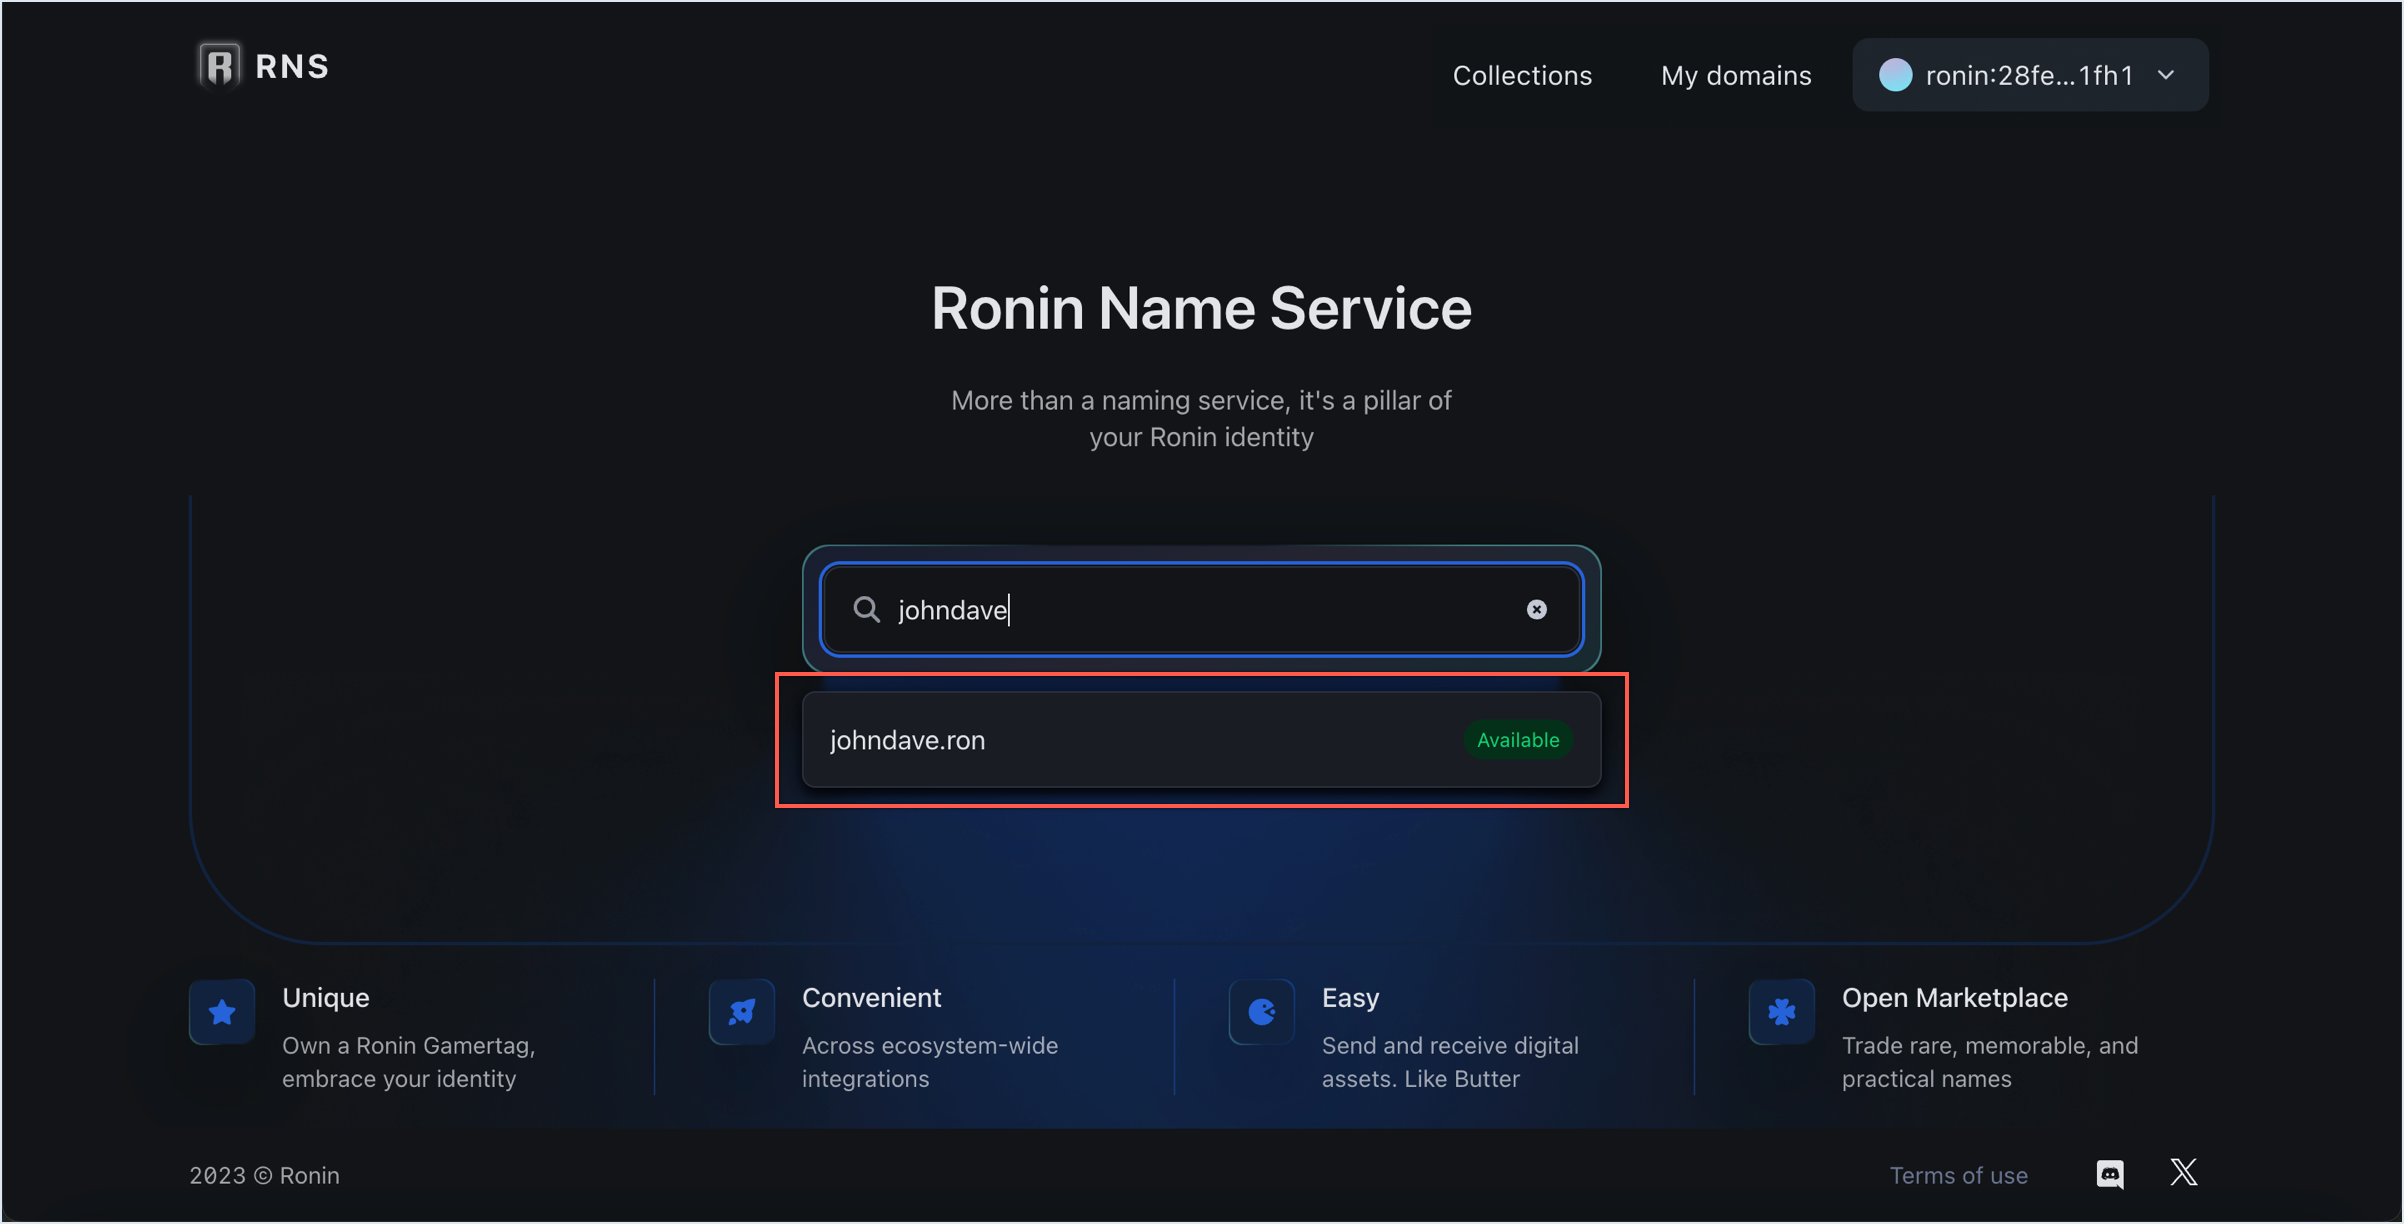Open the X (Twitter) footer icon

coord(2184,1173)
